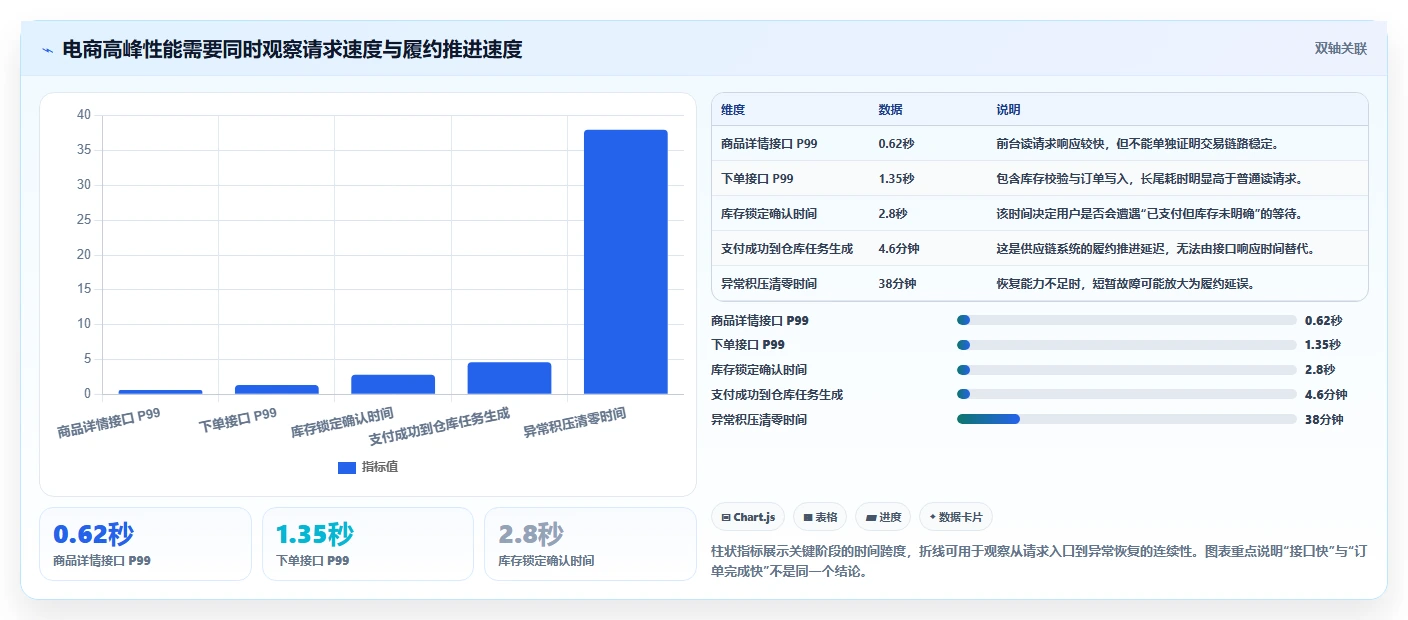Click table value 4.6分钟
The height and width of the screenshot is (620, 1408).
tap(899, 249)
